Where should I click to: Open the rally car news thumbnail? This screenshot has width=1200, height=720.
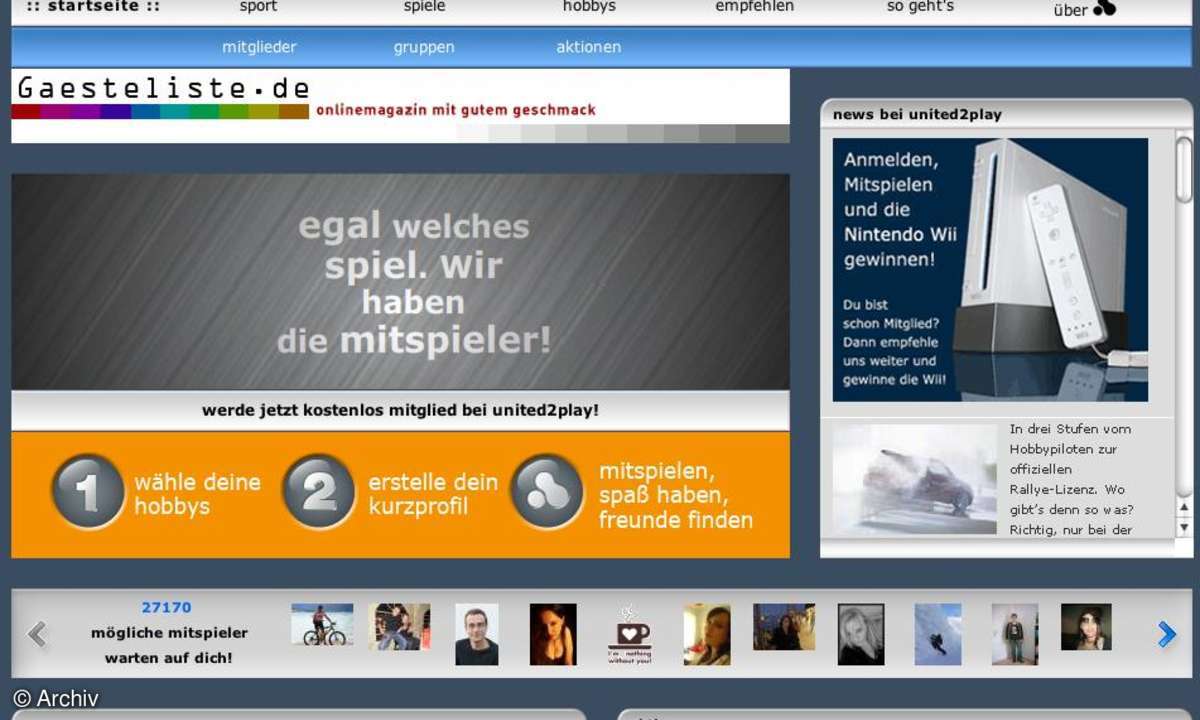pyautogui.click(x=915, y=479)
